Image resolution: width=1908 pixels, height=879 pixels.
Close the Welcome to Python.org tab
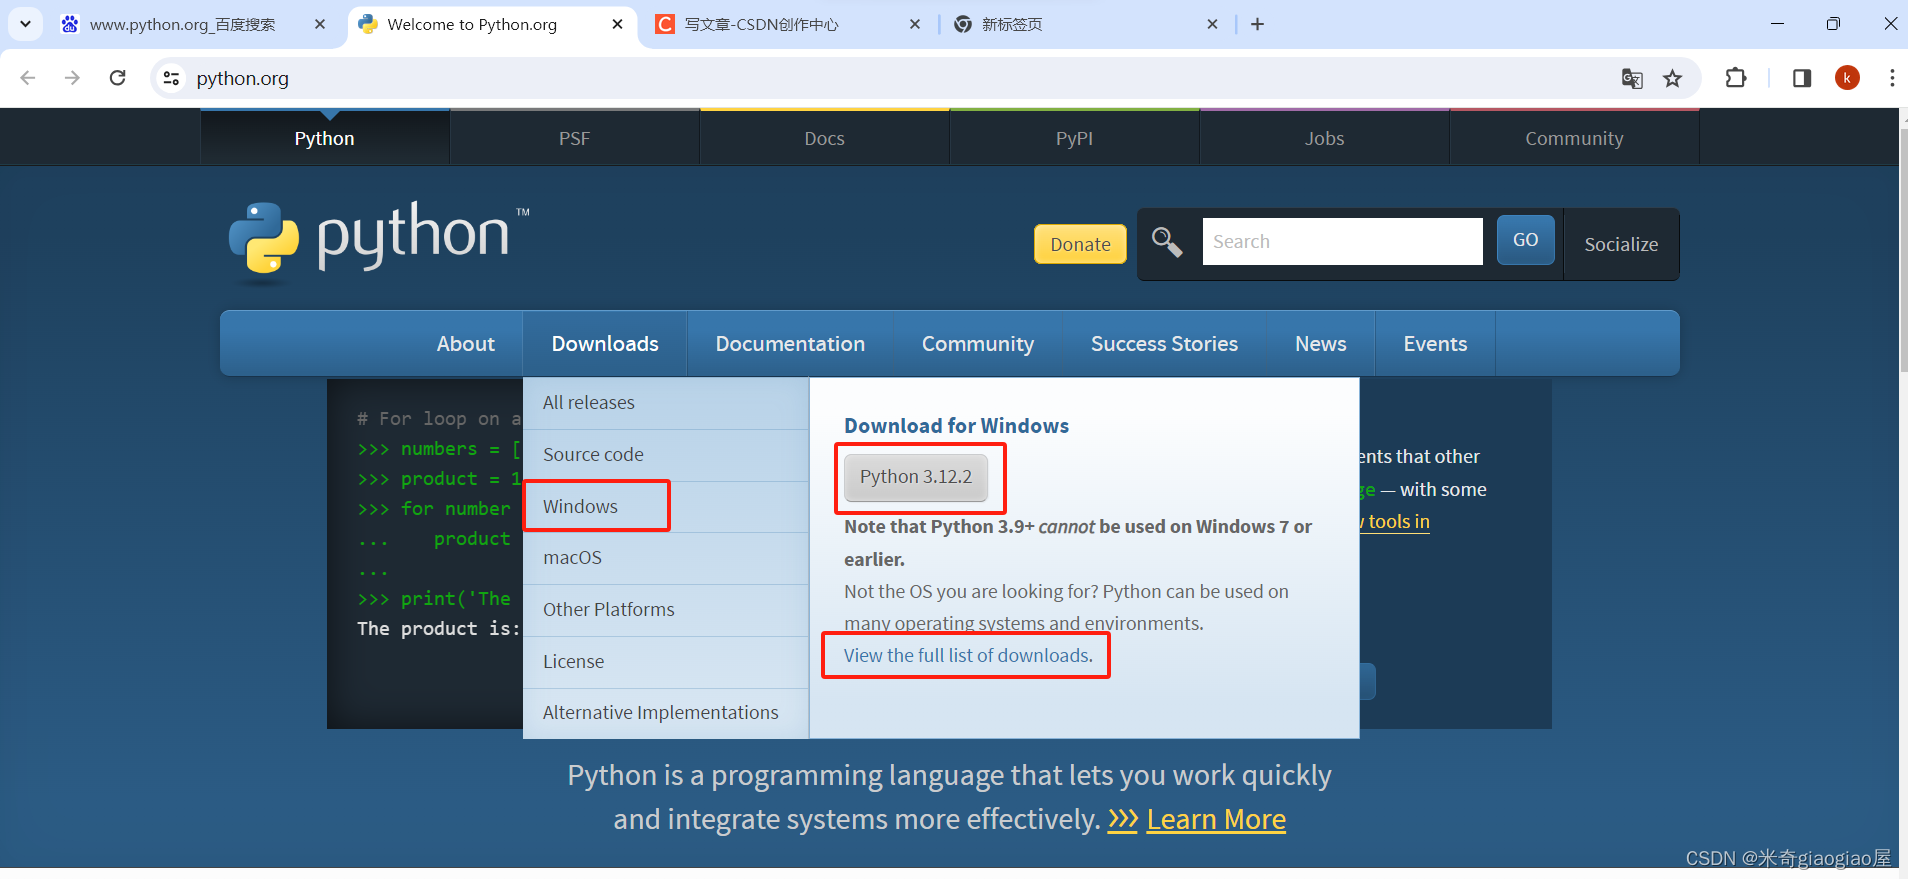point(618,24)
